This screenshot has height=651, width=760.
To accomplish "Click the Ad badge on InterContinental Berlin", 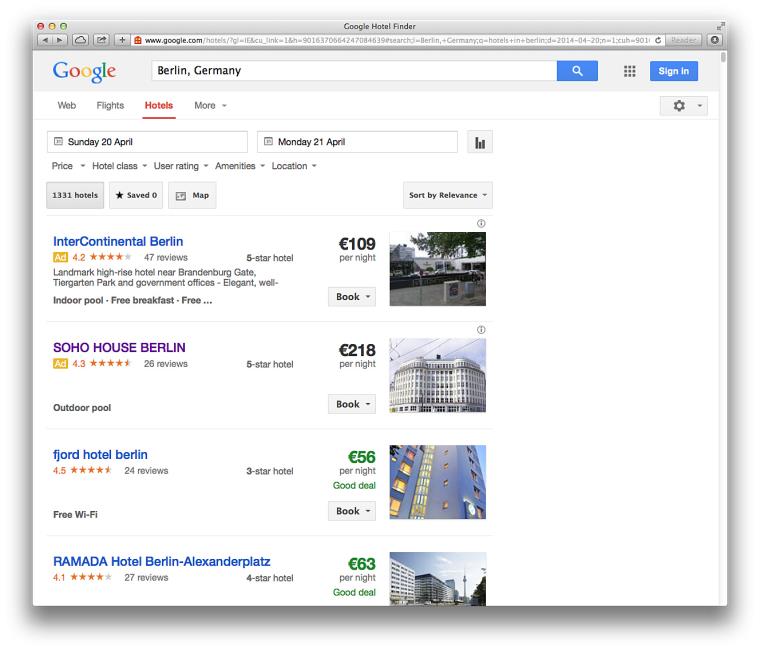I will click(60, 257).
